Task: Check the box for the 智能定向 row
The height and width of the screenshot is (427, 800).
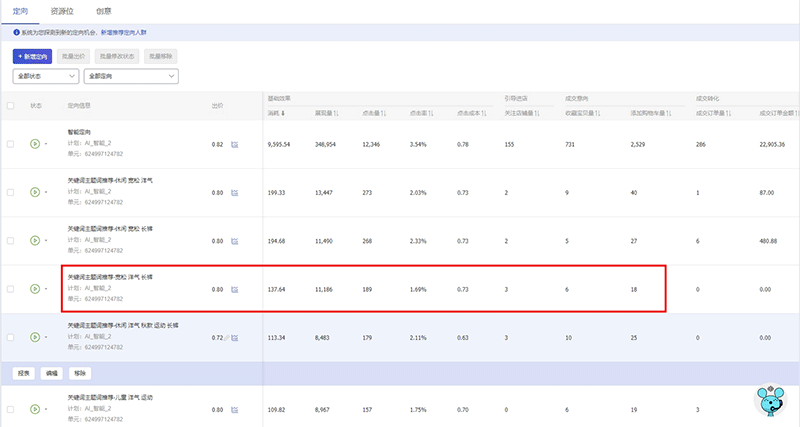Action: pos(11,144)
